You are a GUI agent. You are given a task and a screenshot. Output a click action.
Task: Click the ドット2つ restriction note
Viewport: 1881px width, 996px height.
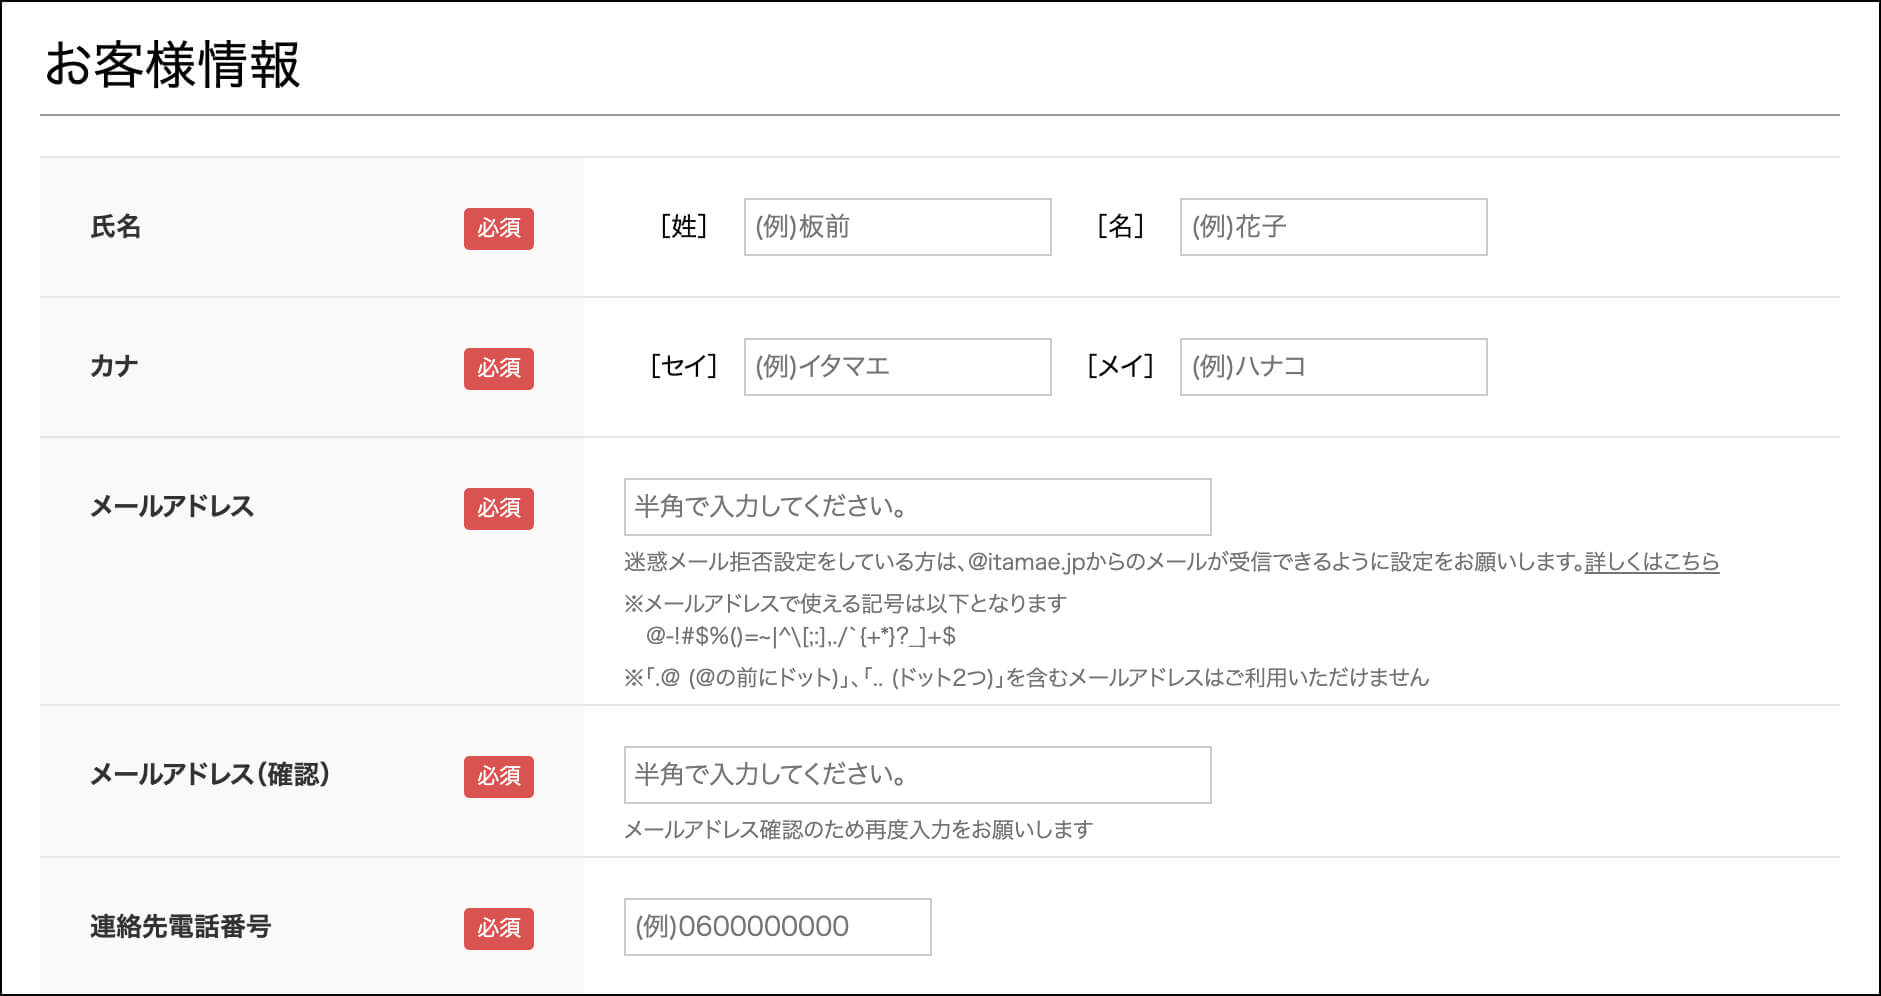click(1027, 678)
